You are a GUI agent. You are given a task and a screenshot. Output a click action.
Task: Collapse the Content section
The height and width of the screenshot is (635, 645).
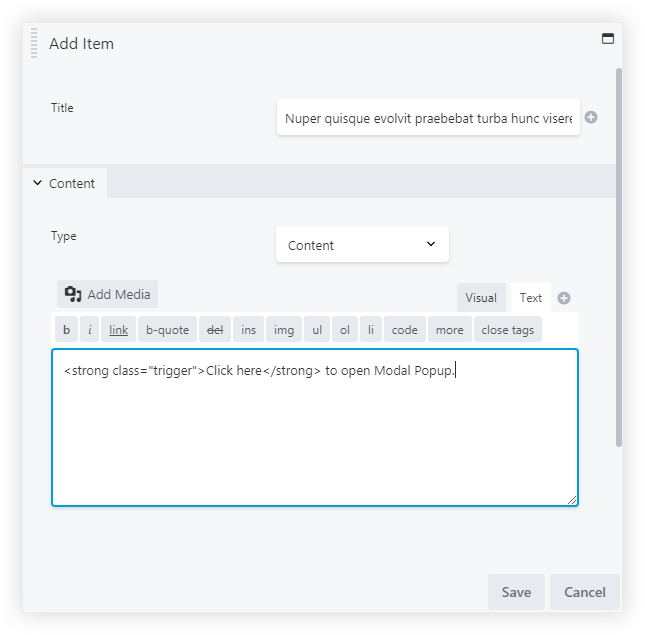[x=64, y=183]
